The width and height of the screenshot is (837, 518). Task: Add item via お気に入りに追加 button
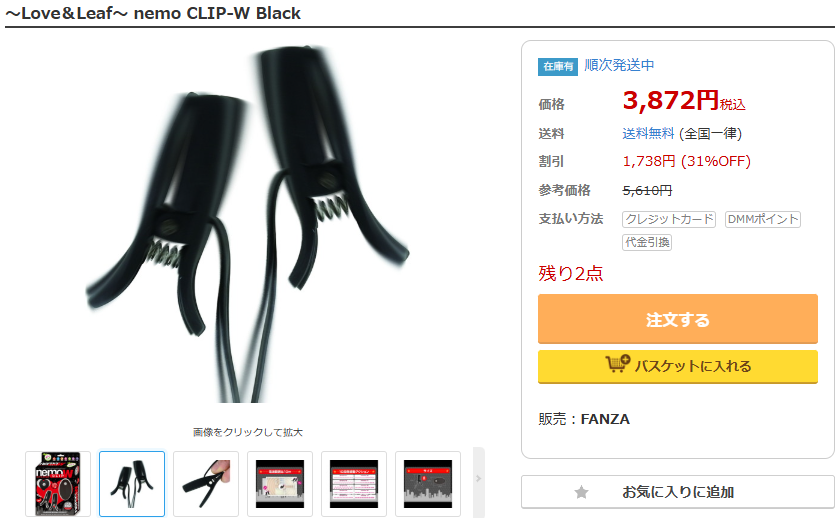point(678,492)
